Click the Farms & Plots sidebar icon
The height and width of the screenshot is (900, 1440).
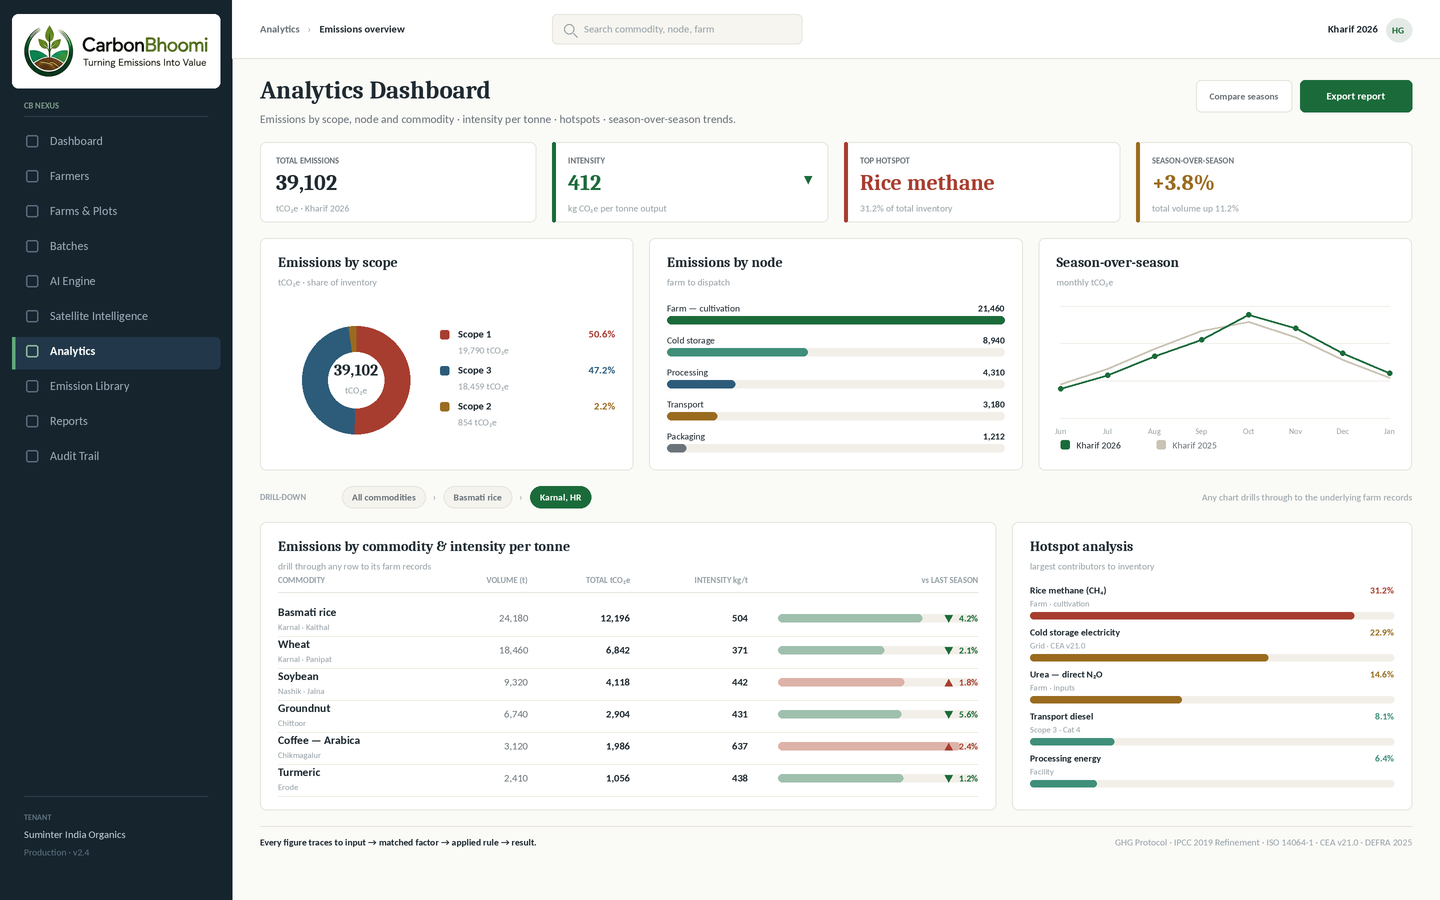(32, 211)
